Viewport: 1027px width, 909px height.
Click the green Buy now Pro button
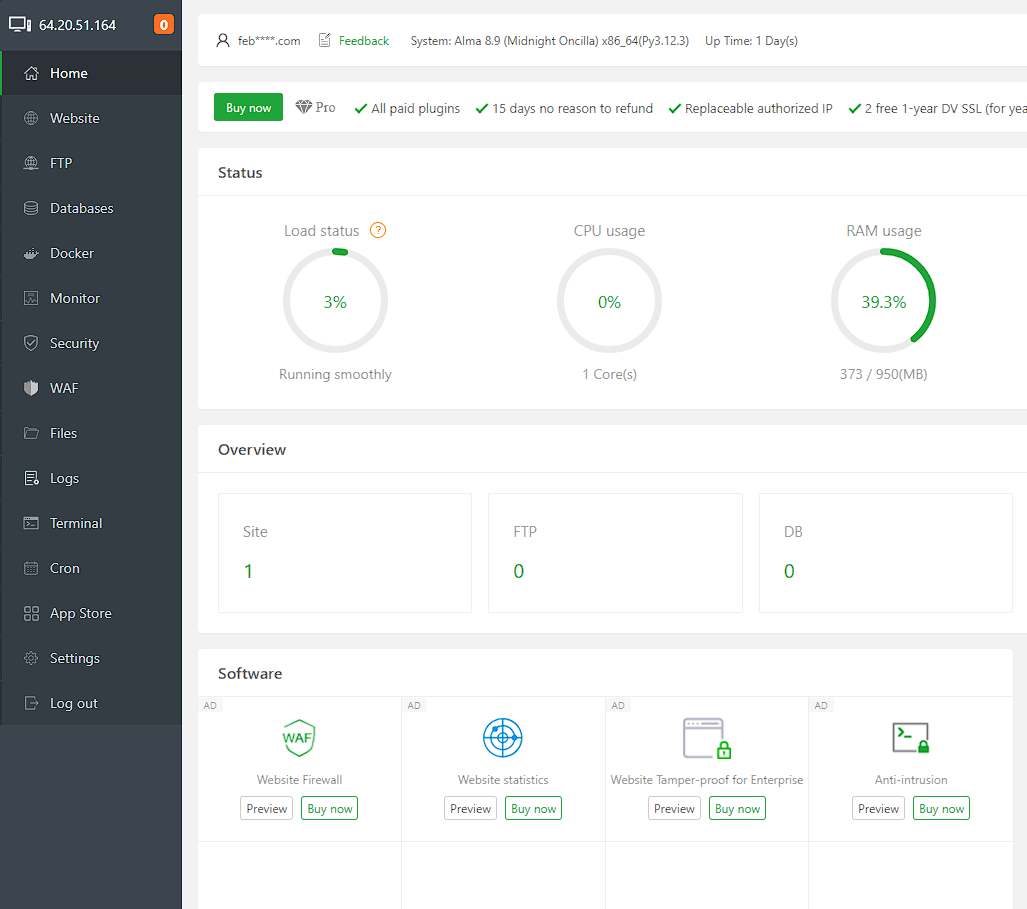(x=248, y=107)
